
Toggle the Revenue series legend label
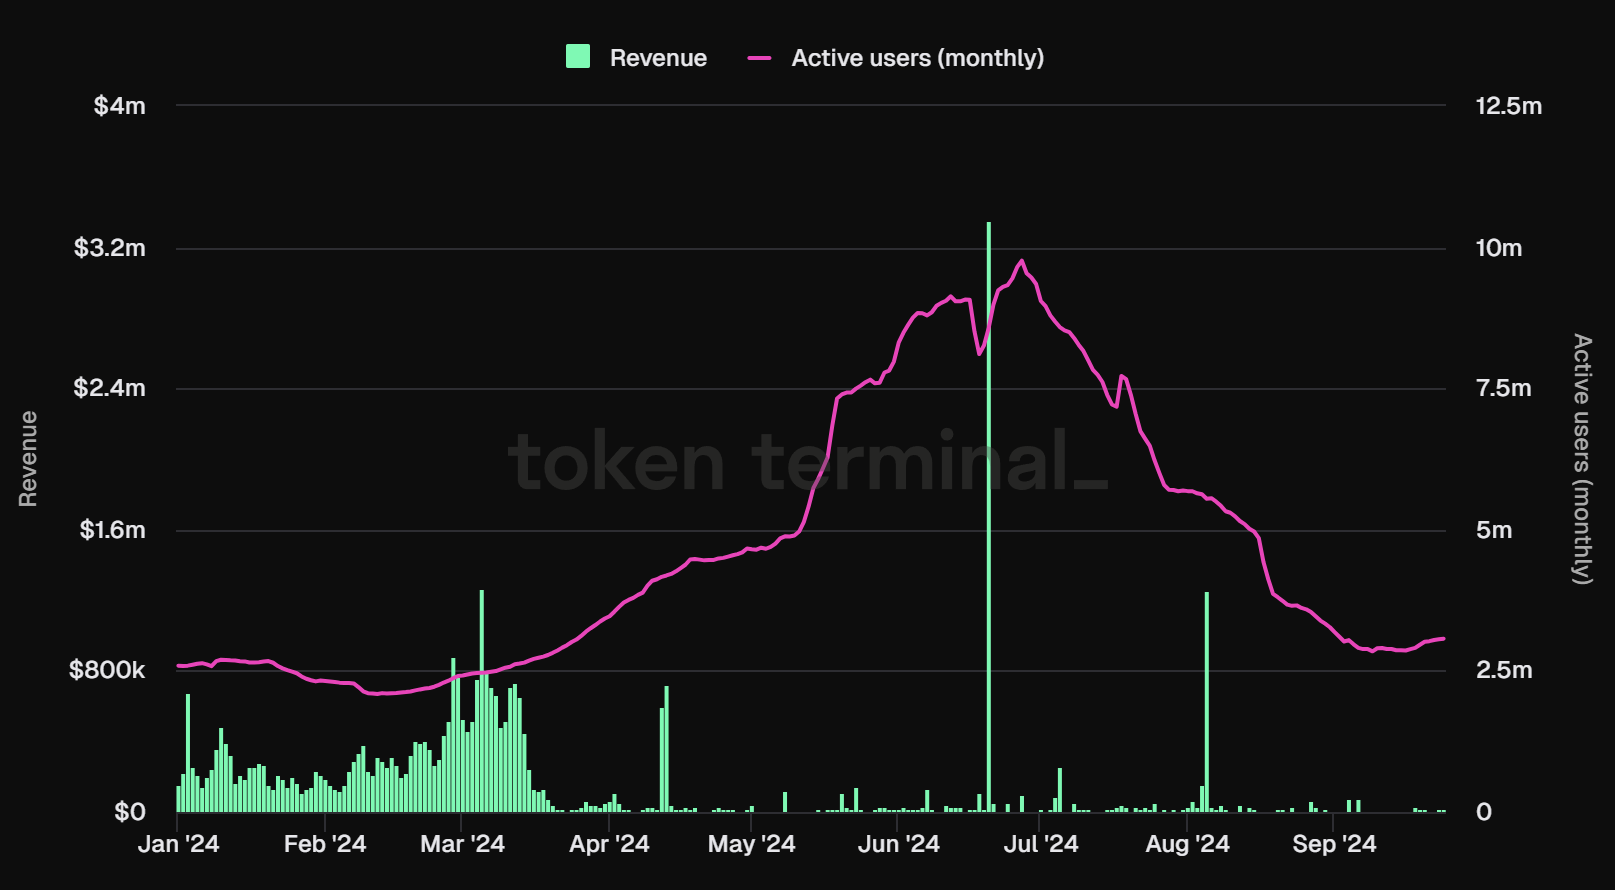point(658,58)
